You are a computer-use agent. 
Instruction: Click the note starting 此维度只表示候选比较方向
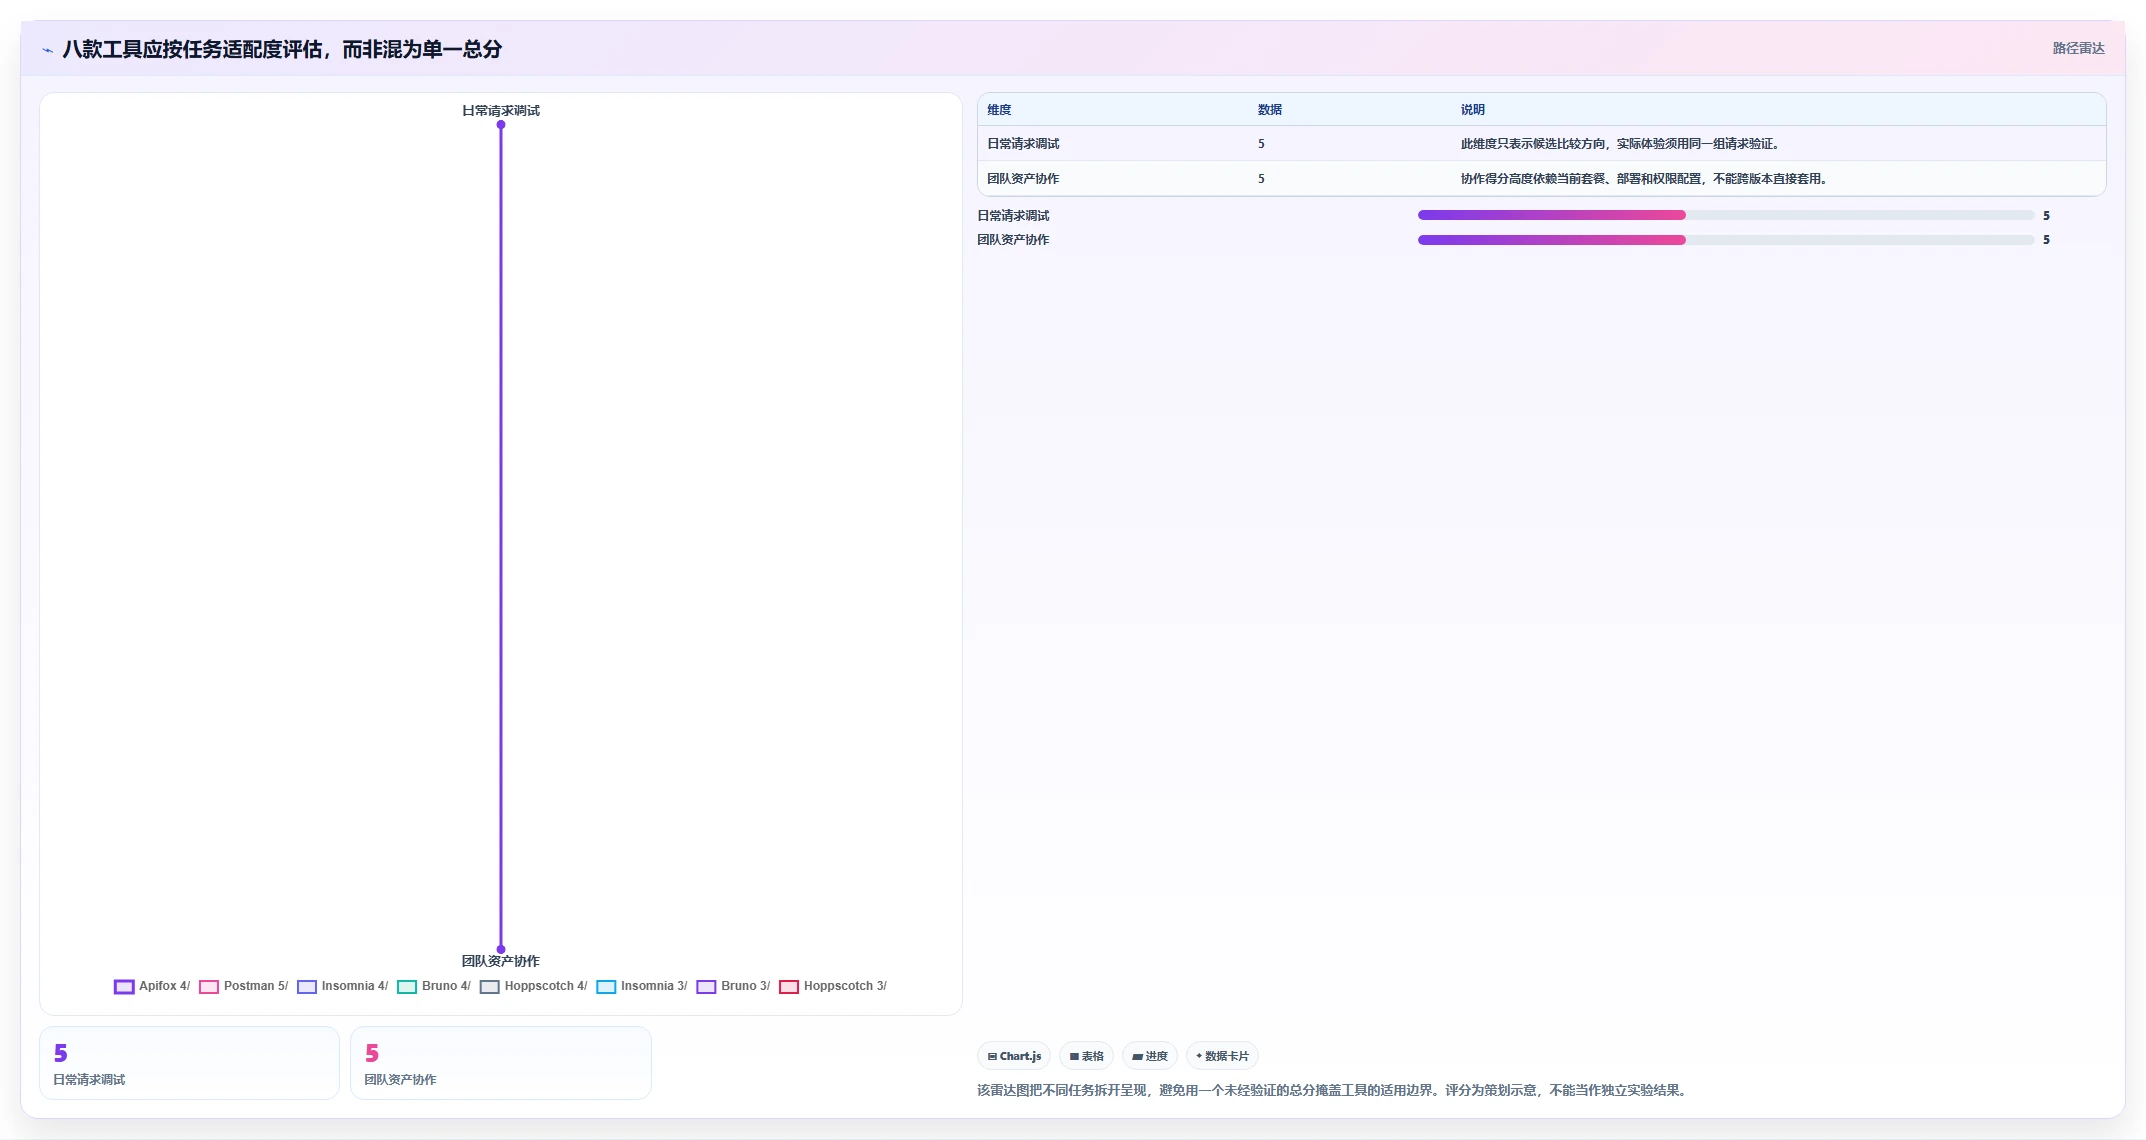tap(1619, 144)
